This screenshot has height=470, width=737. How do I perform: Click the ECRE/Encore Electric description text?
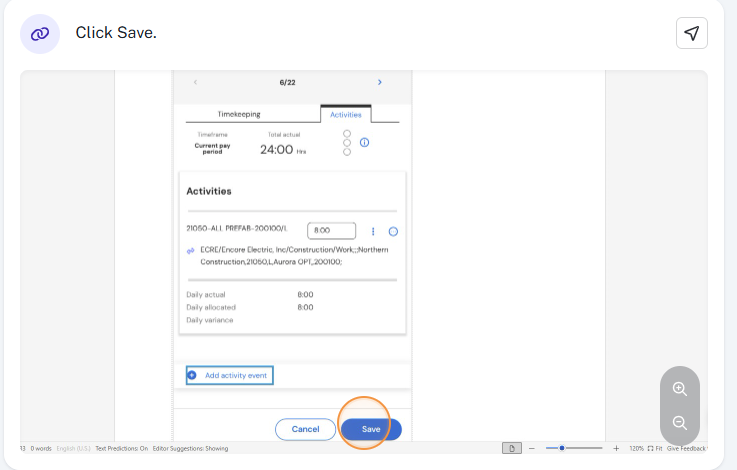click(x=294, y=256)
